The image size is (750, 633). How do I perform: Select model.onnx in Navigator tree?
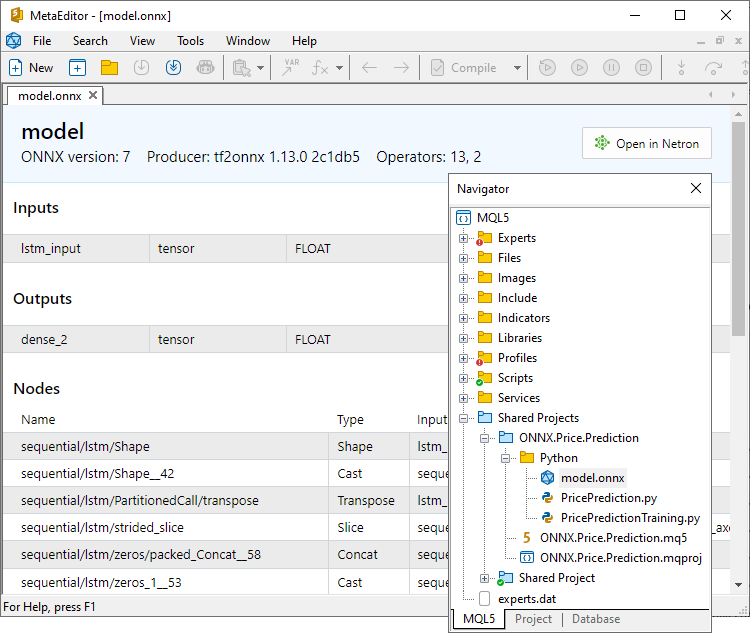coord(593,478)
